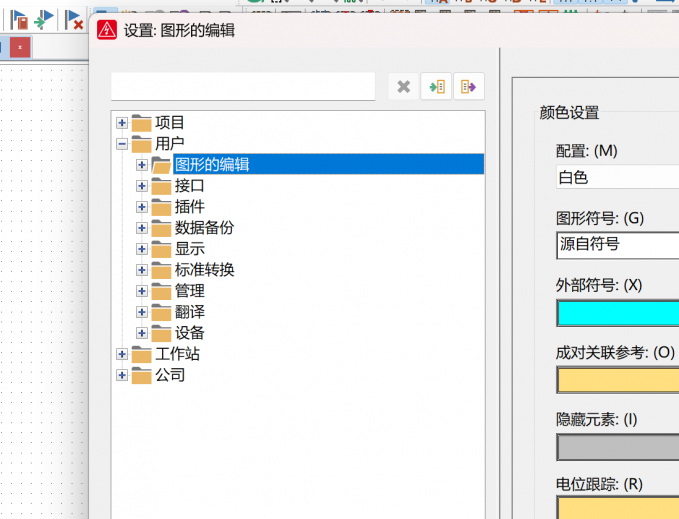Expand the 翻译 node
Image resolution: width=679 pixels, height=519 pixels.
[x=142, y=312]
